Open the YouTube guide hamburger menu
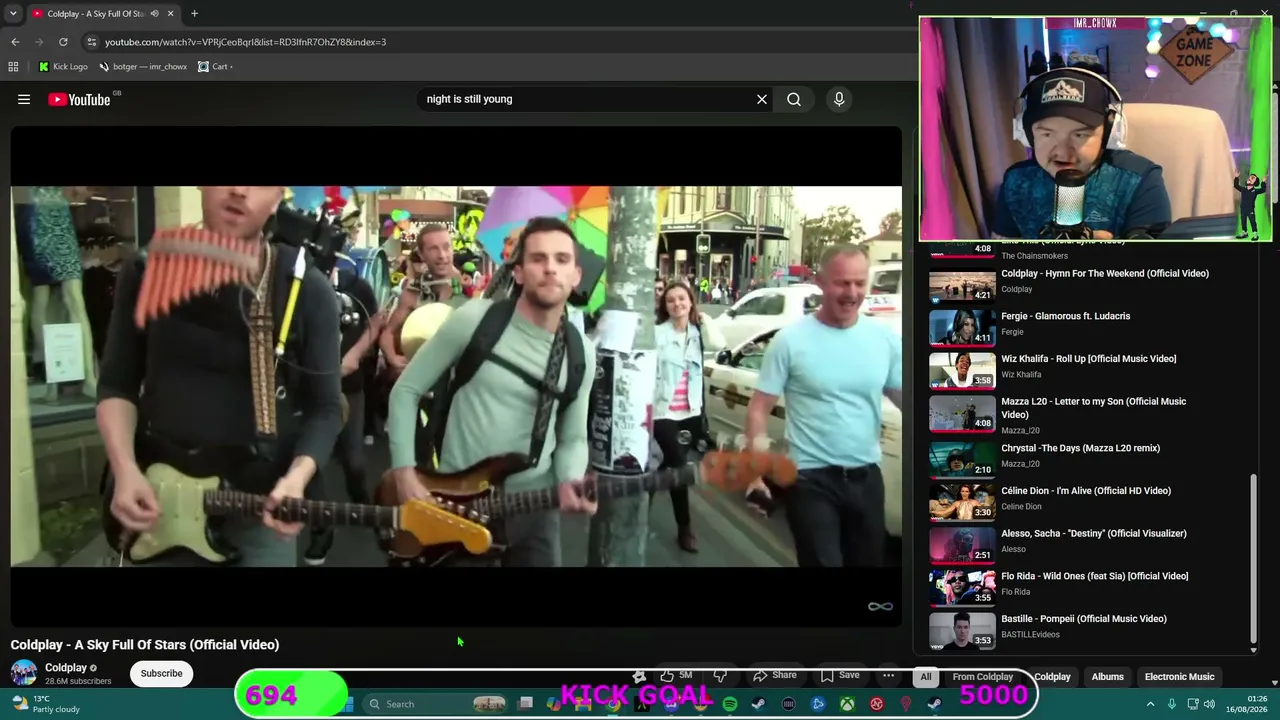This screenshot has height=720, width=1280. coord(24,99)
